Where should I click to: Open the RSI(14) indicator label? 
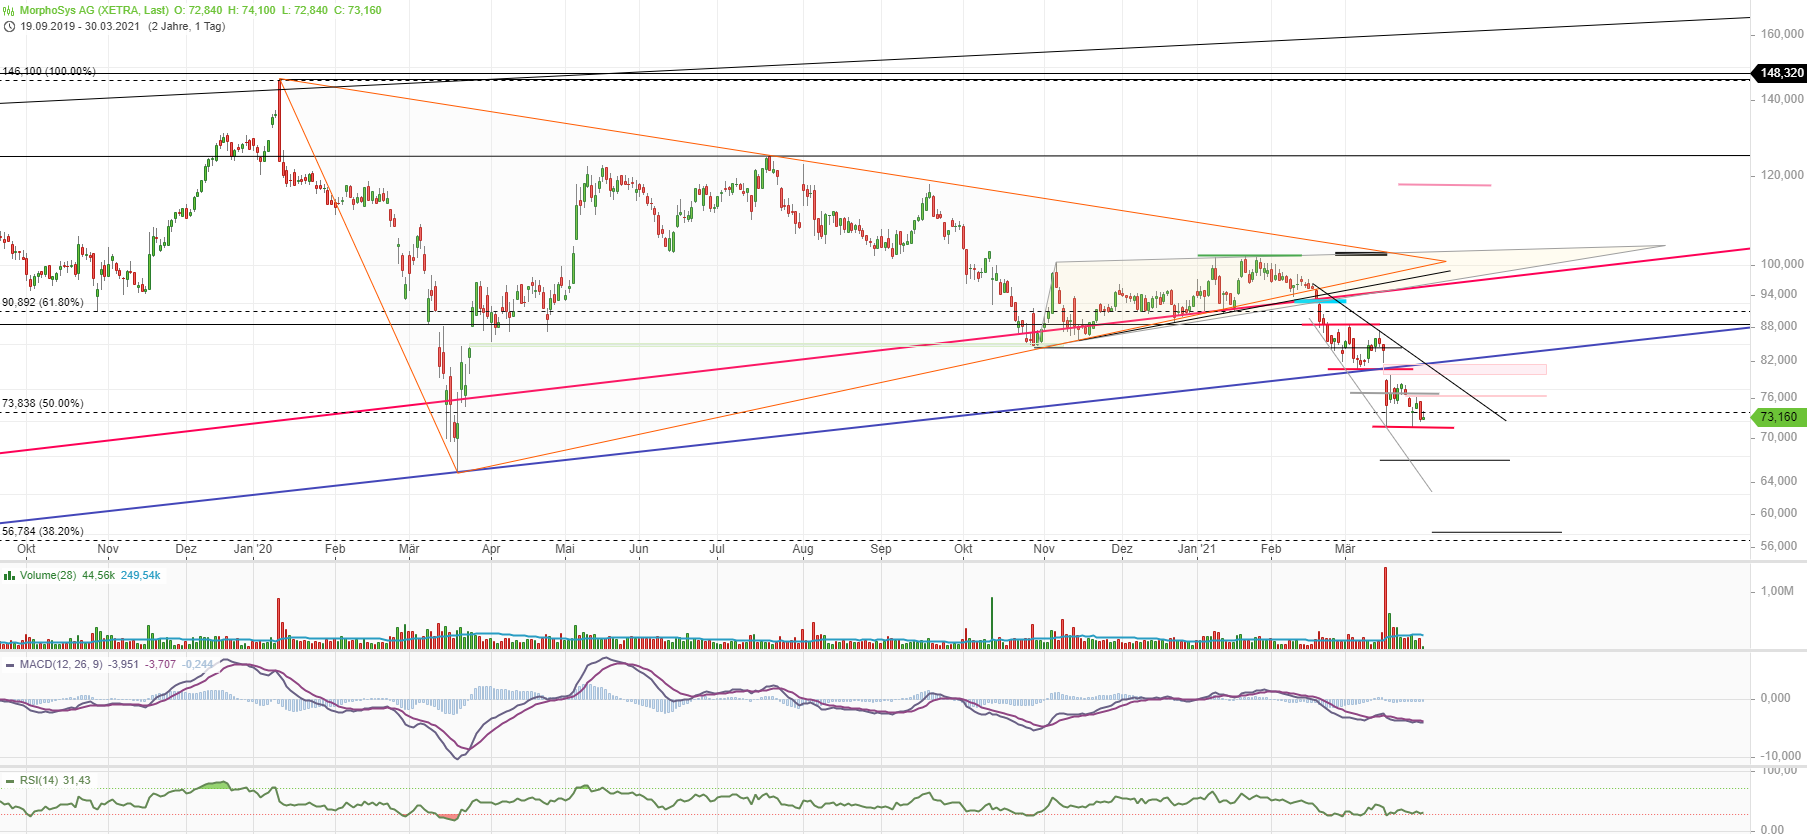click(39, 781)
